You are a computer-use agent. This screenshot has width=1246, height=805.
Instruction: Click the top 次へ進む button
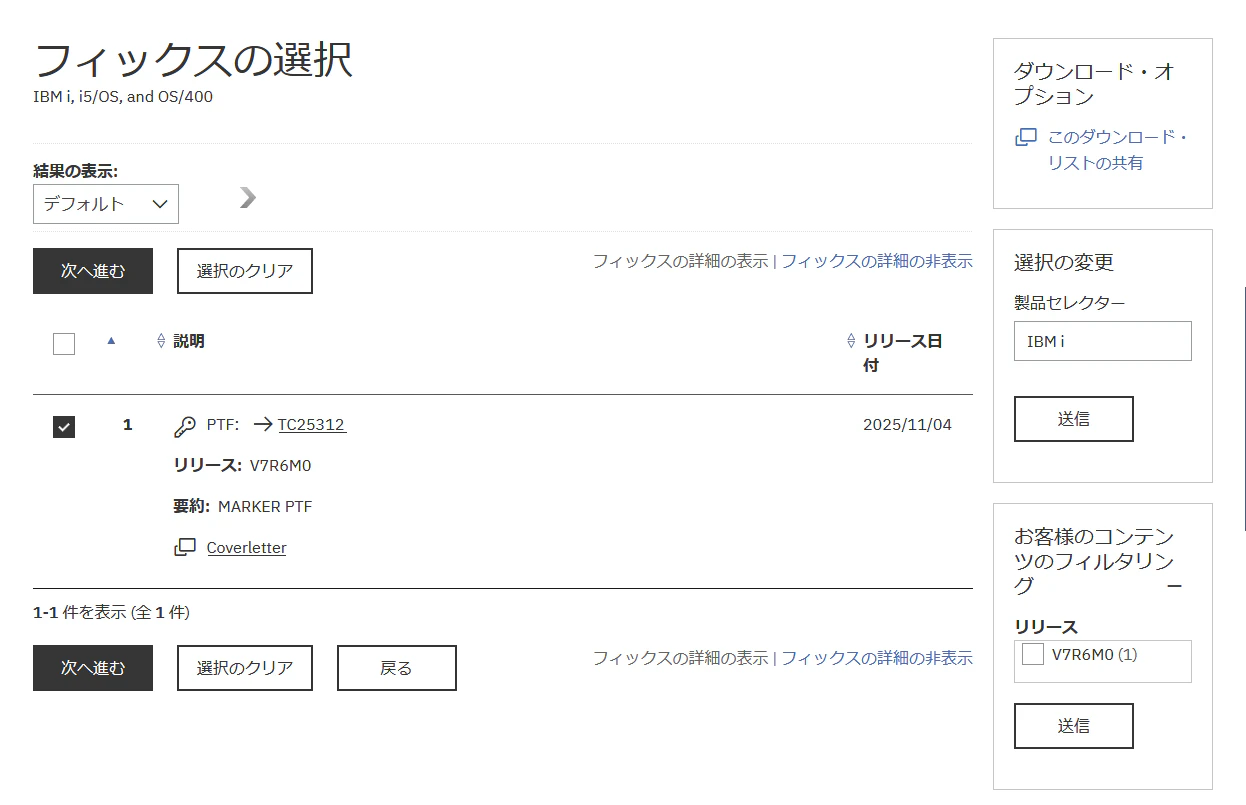pos(93,271)
